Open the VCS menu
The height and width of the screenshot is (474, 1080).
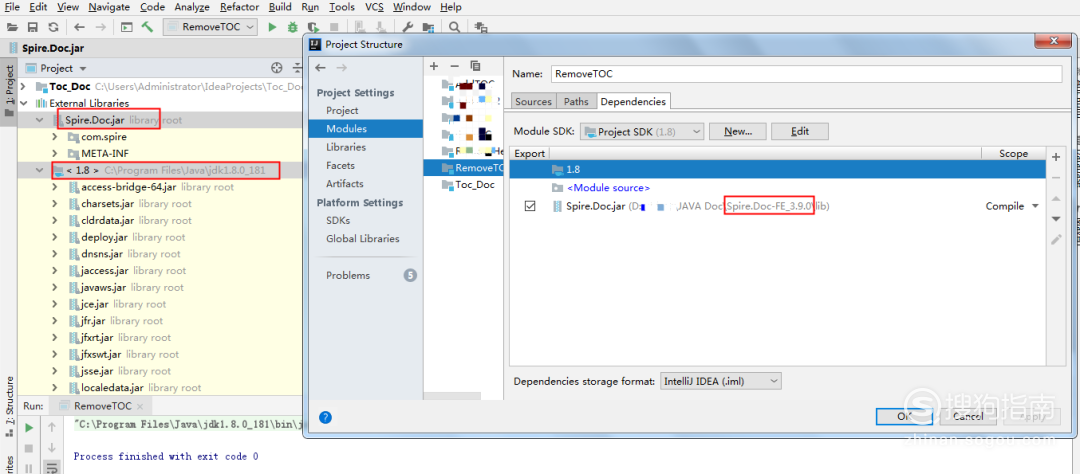374,7
